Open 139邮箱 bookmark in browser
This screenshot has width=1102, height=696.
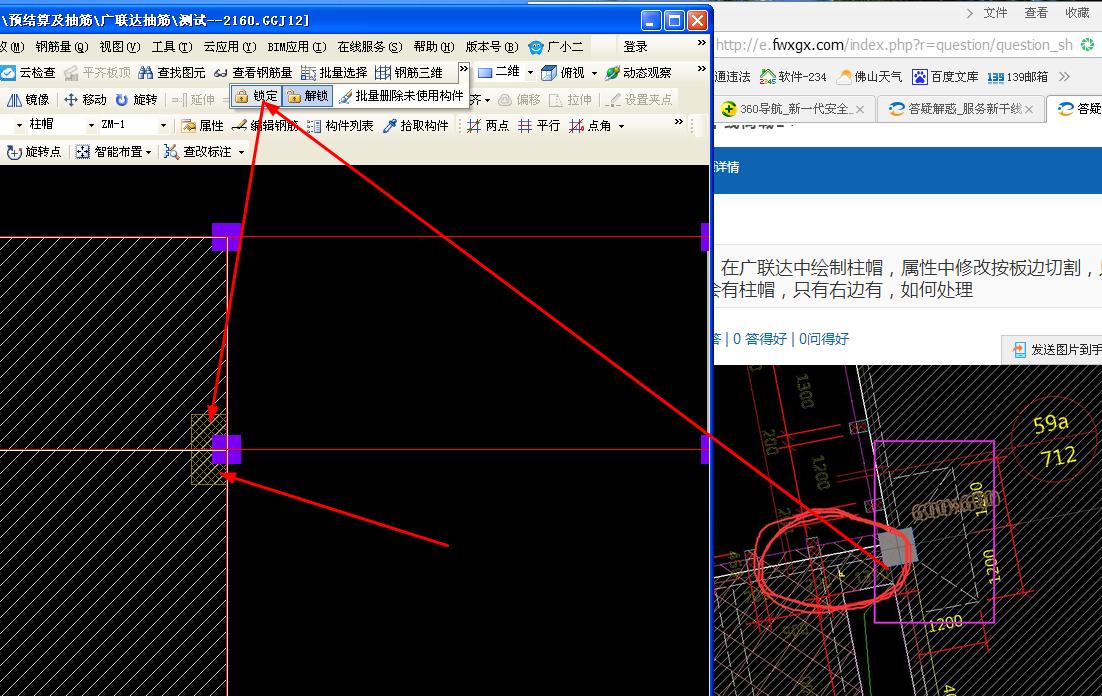click(x=1018, y=77)
